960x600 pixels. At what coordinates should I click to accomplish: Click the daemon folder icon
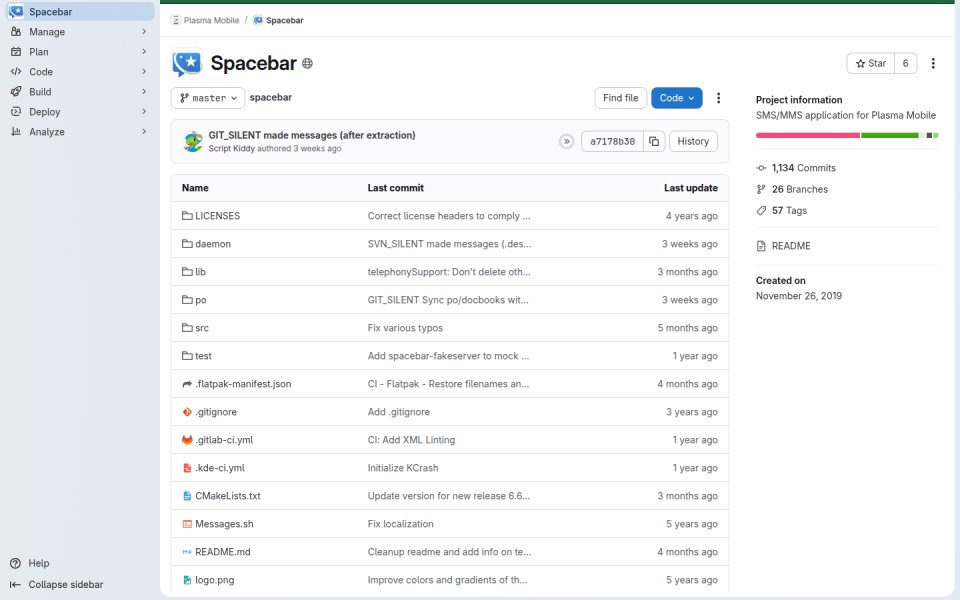point(187,244)
